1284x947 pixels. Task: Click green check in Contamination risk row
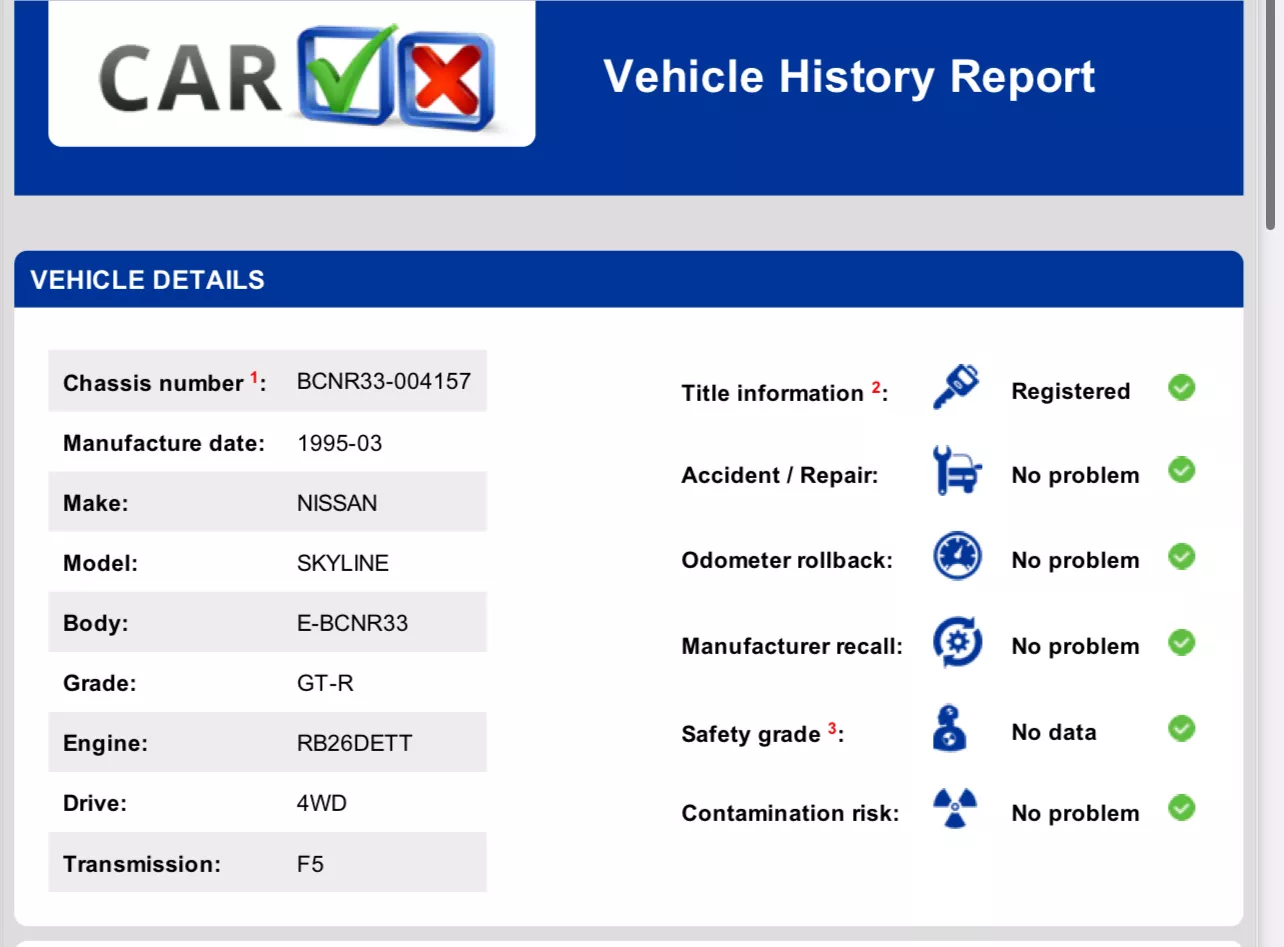(1181, 807)
